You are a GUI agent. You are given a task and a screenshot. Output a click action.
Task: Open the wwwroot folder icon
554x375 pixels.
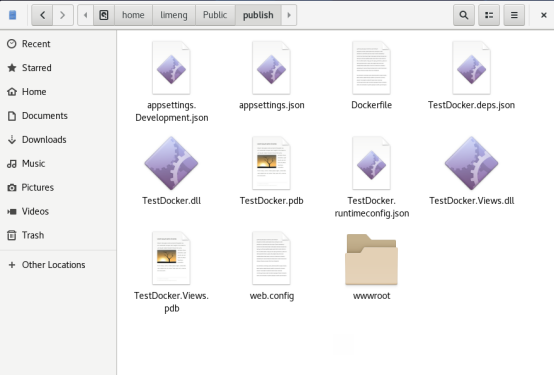pos(371,259)
